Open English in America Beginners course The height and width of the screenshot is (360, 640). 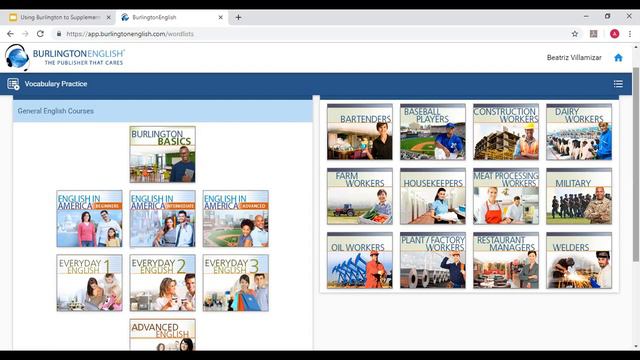89,219
